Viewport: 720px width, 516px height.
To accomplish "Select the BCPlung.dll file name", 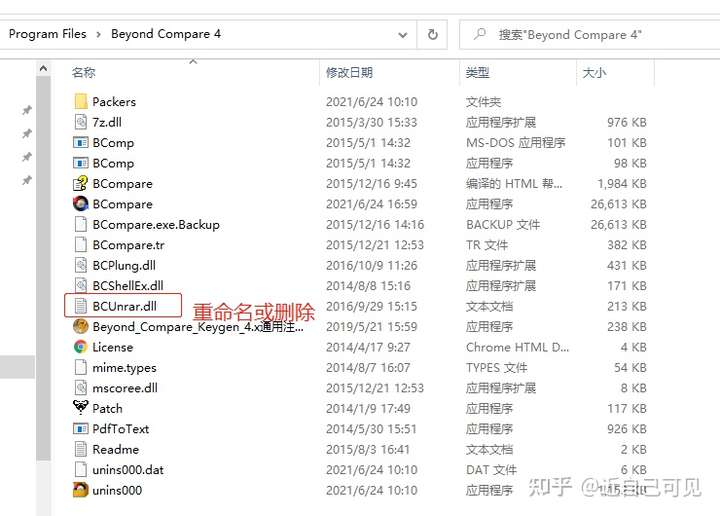I will (x=124, y=265).
